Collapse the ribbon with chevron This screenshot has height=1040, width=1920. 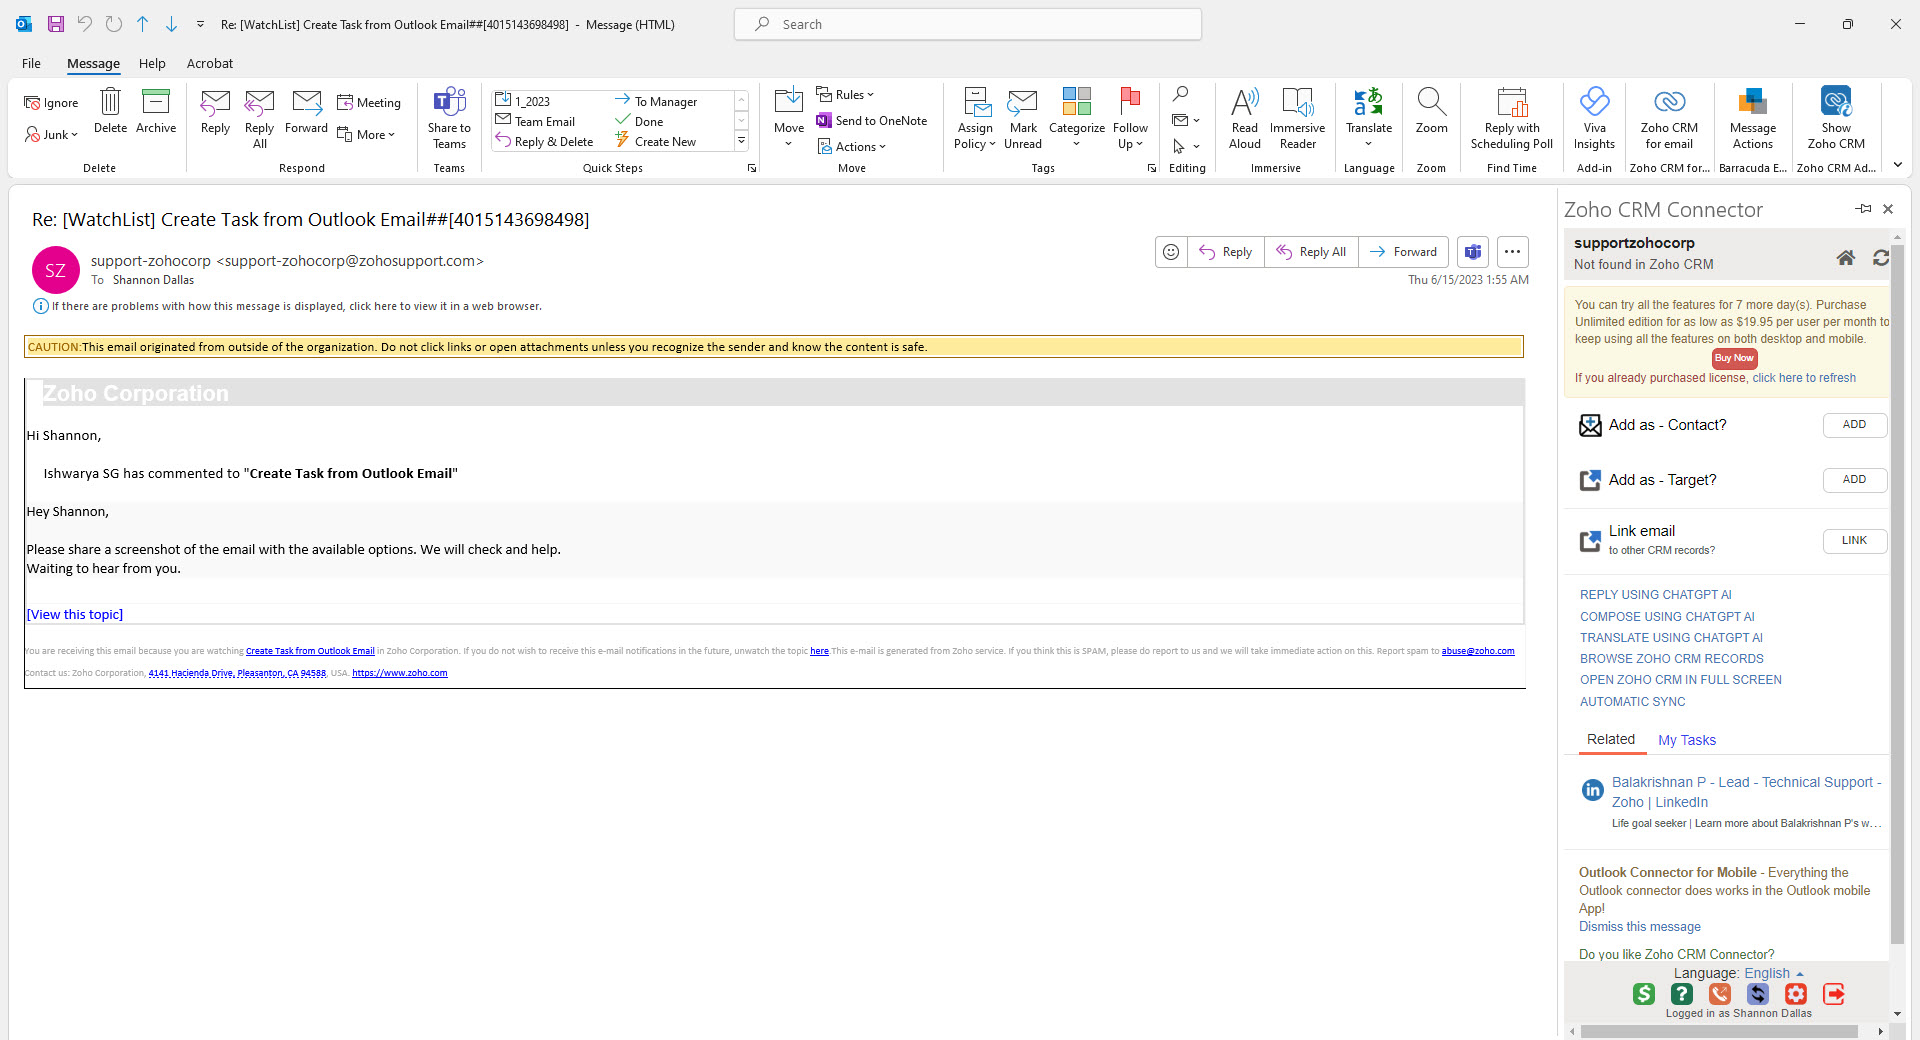1897,165
